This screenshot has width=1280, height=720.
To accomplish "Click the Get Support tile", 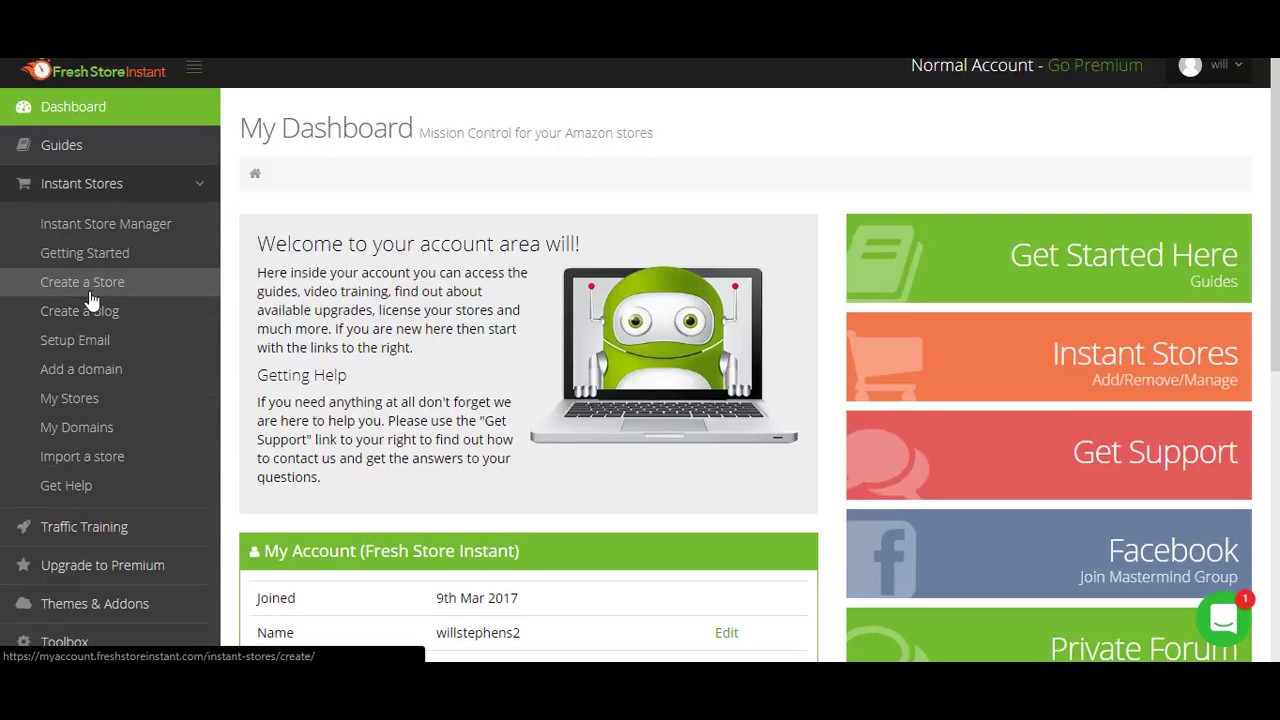I will pos(1049,455).
